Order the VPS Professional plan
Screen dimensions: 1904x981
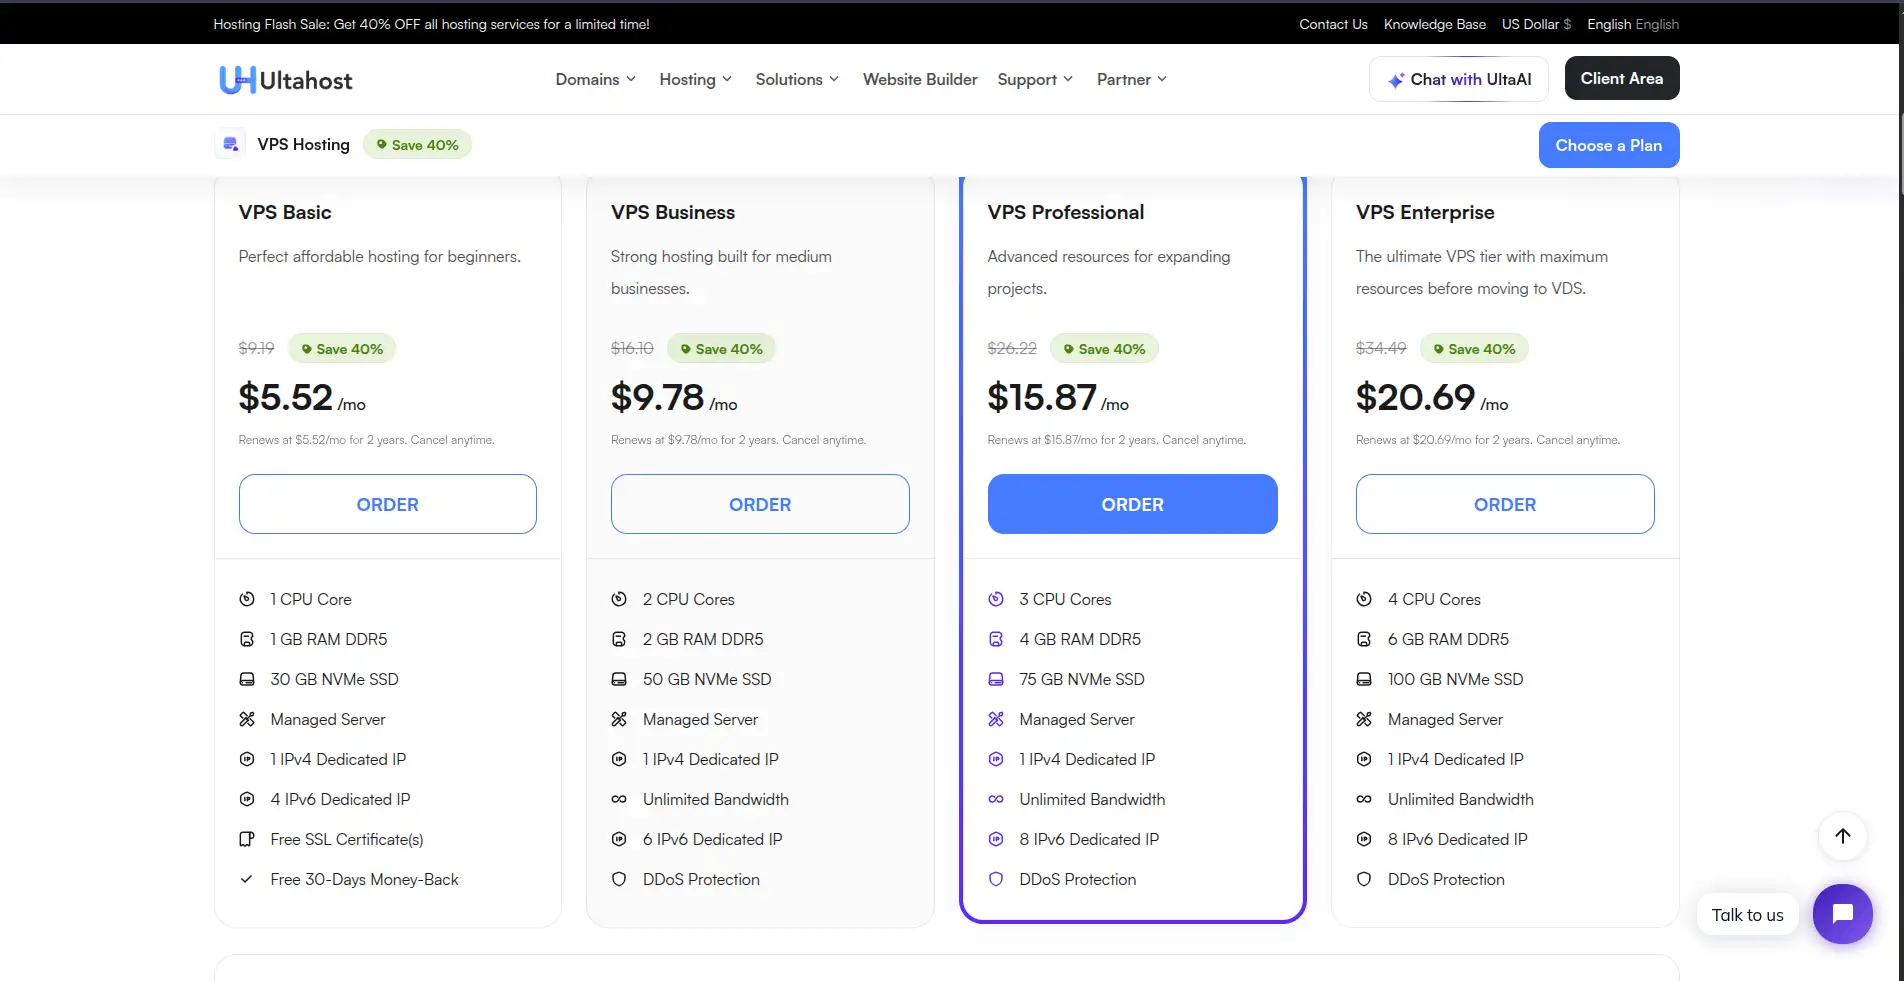pos(1132,504)
